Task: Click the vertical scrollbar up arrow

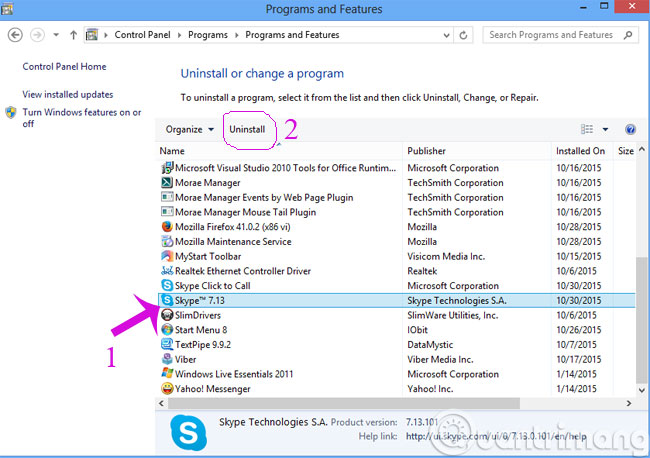Action: tap(642, 149)
